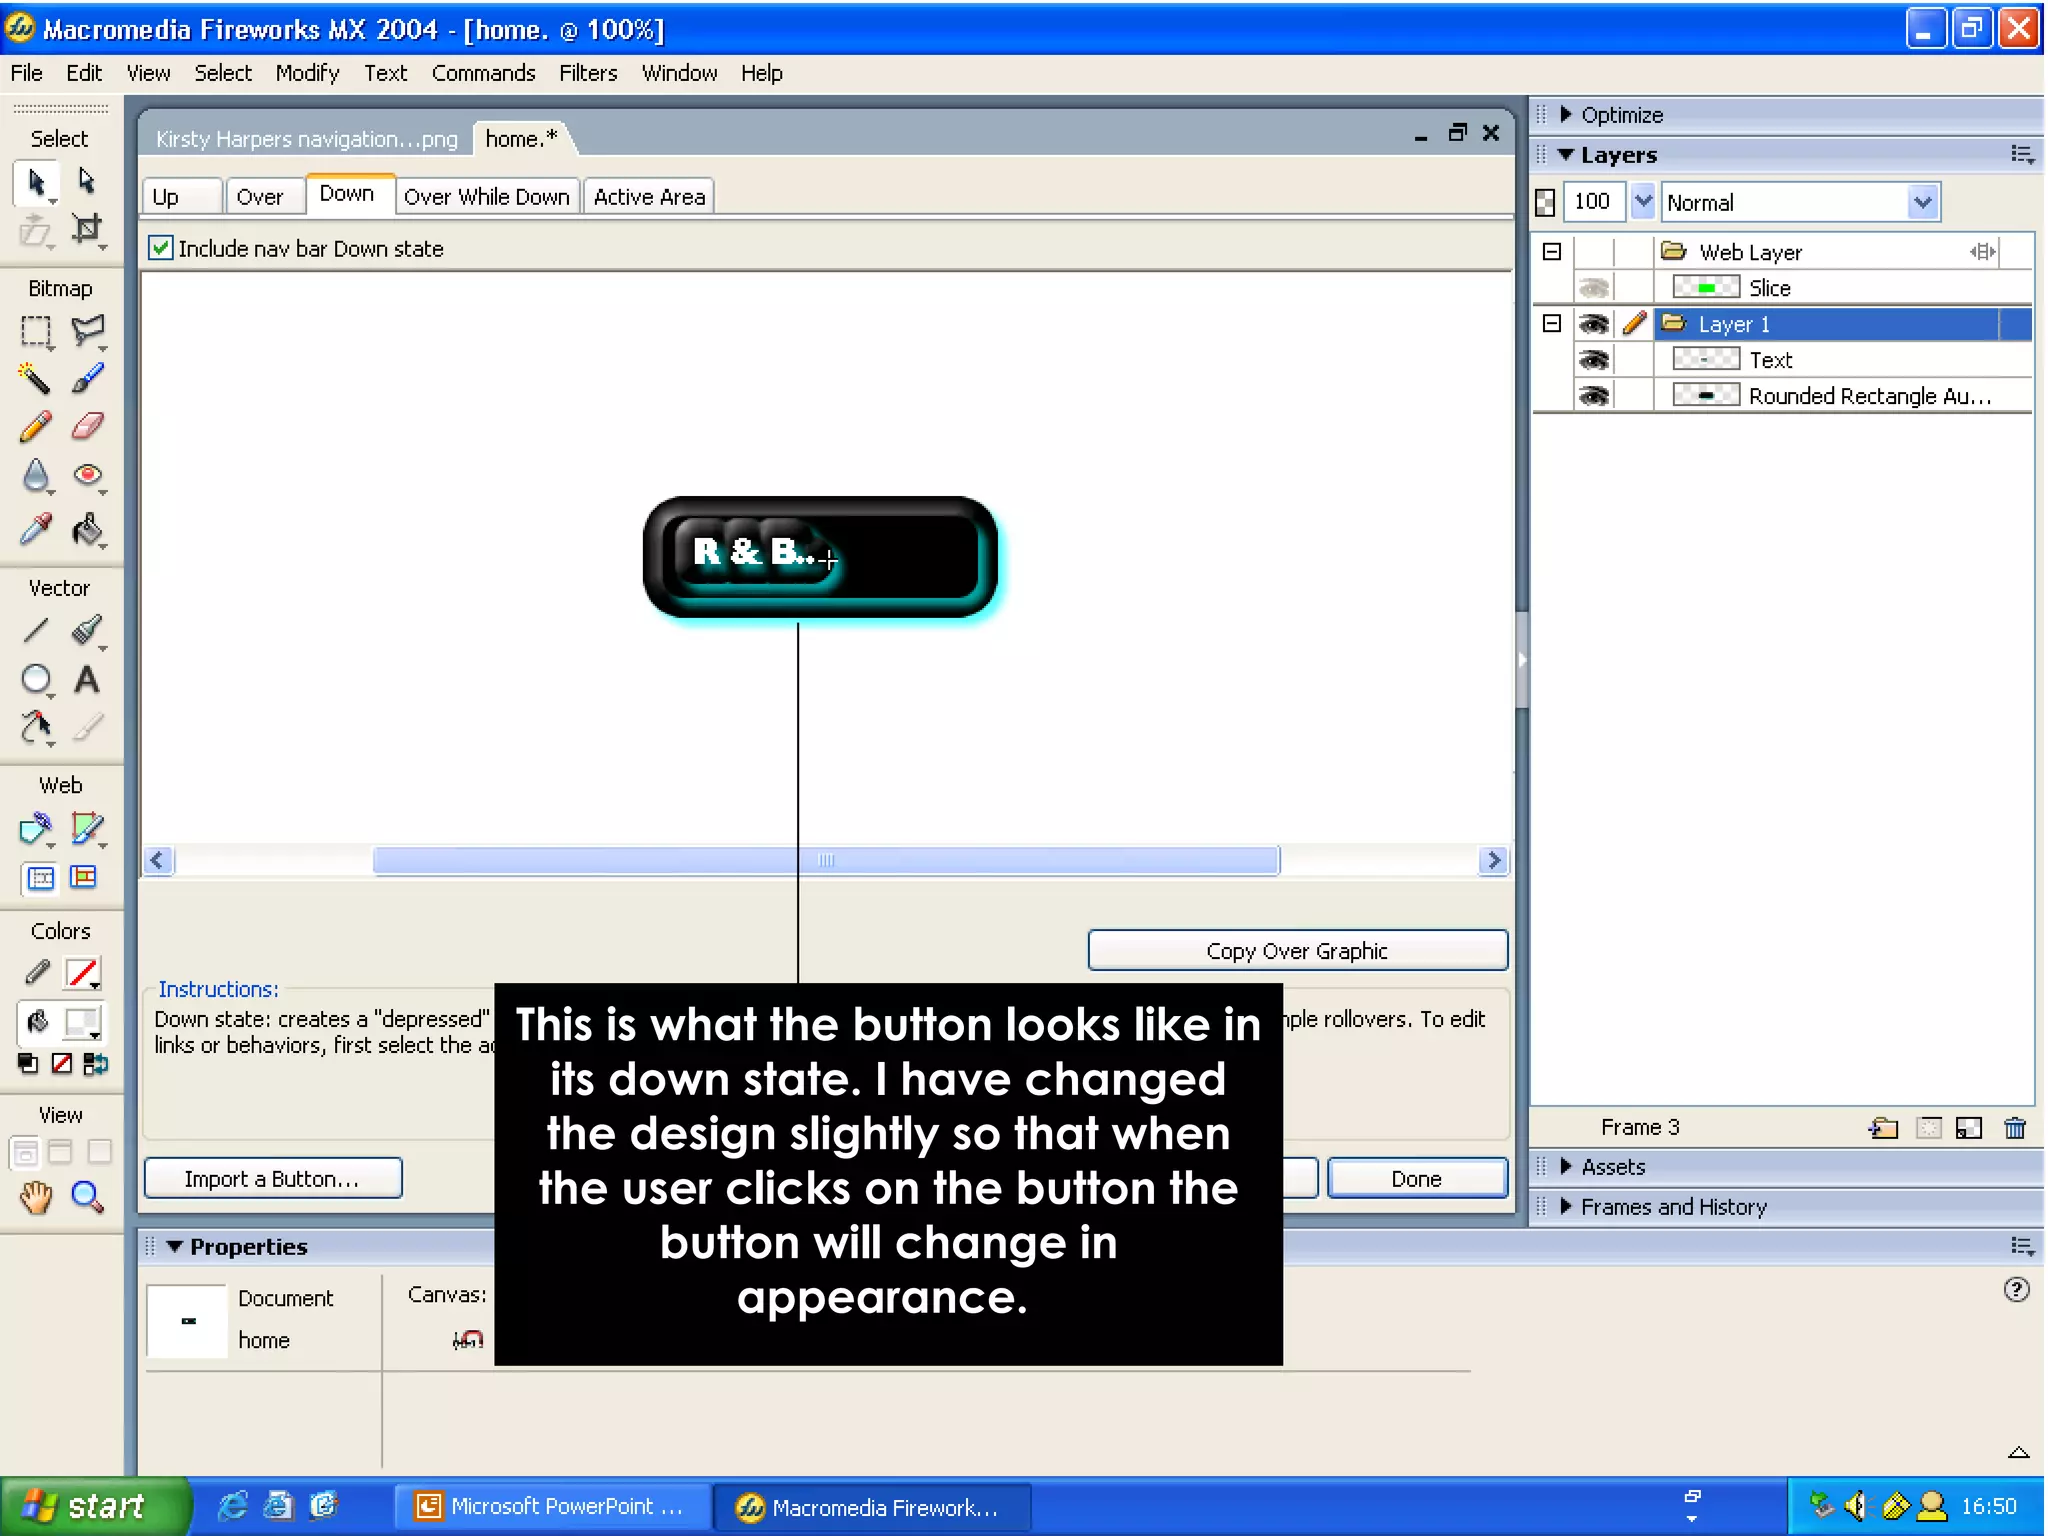2048x1536 pixels.
Task: Hide the Text layer with eye icon
Action: coord(1593,360)
